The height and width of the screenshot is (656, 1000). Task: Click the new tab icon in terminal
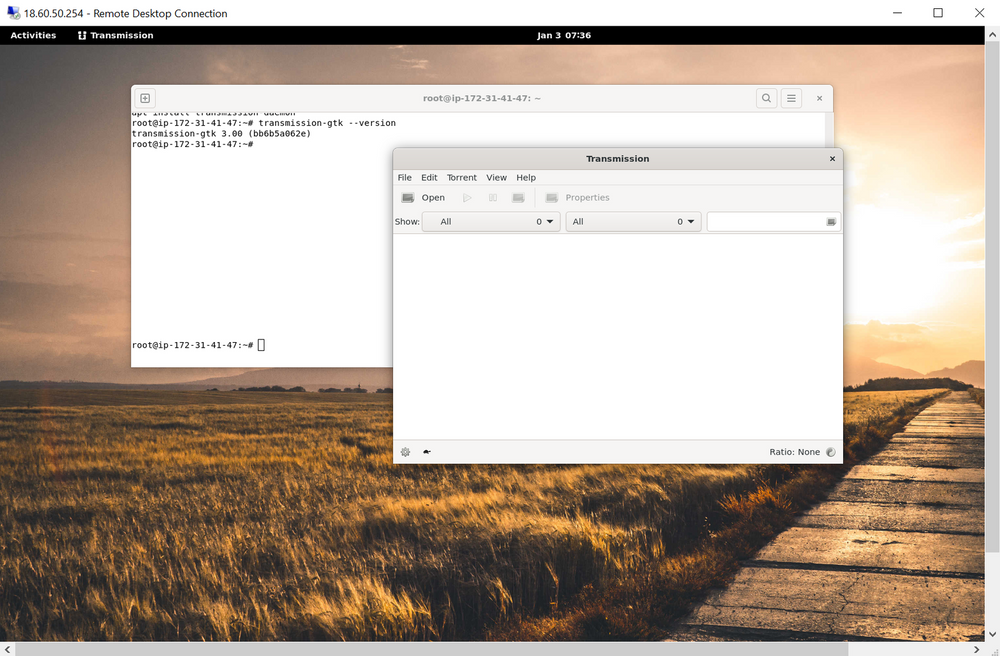pos(144,98)
